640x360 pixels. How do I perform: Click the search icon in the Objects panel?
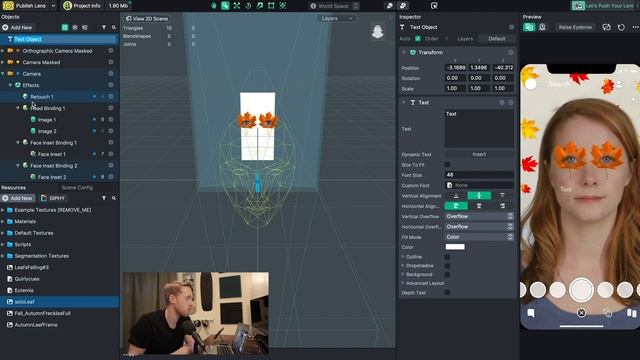pos(114,27)
